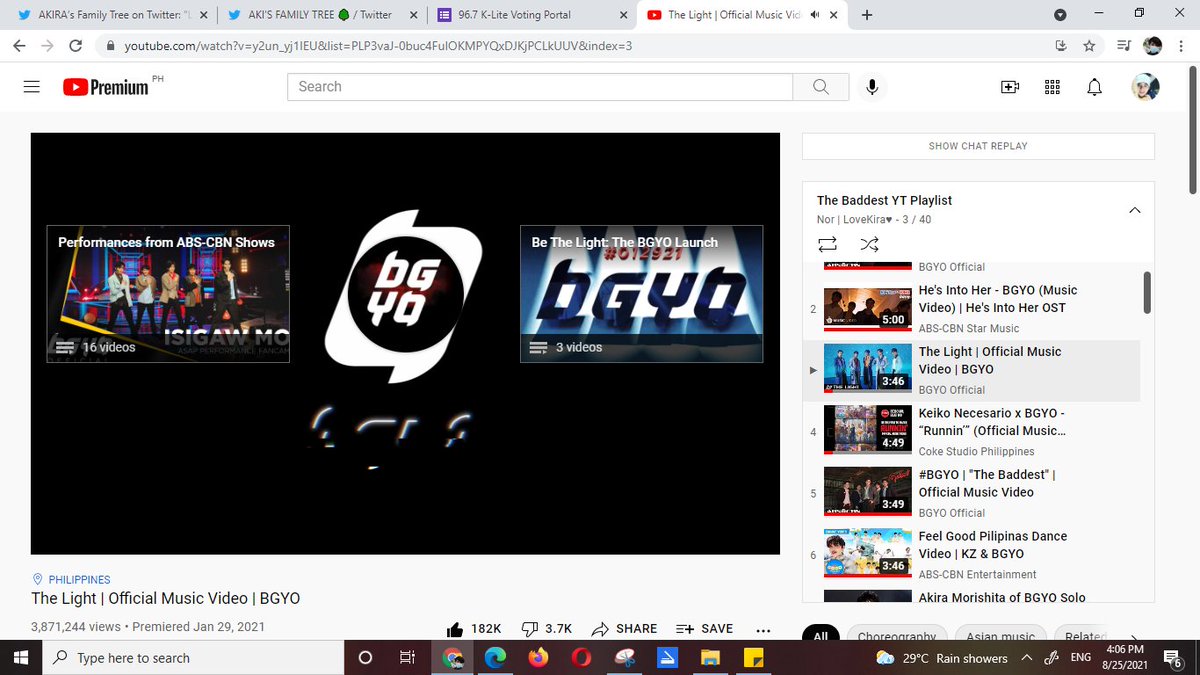Image resolution: width=1200 pixels, height=675 pixels.
Task: Open a new browser tab
Action: point(866,15)
